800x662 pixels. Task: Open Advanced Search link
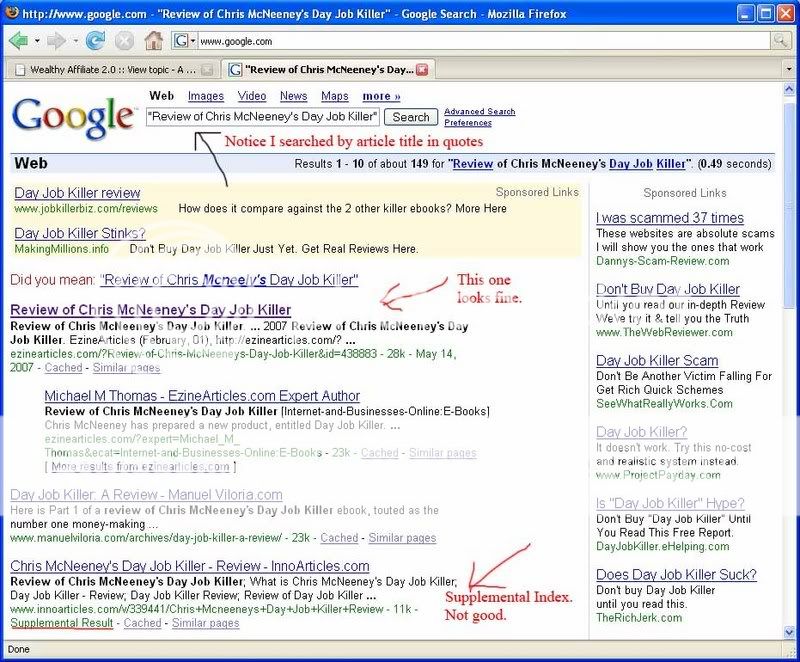point(480,111)
